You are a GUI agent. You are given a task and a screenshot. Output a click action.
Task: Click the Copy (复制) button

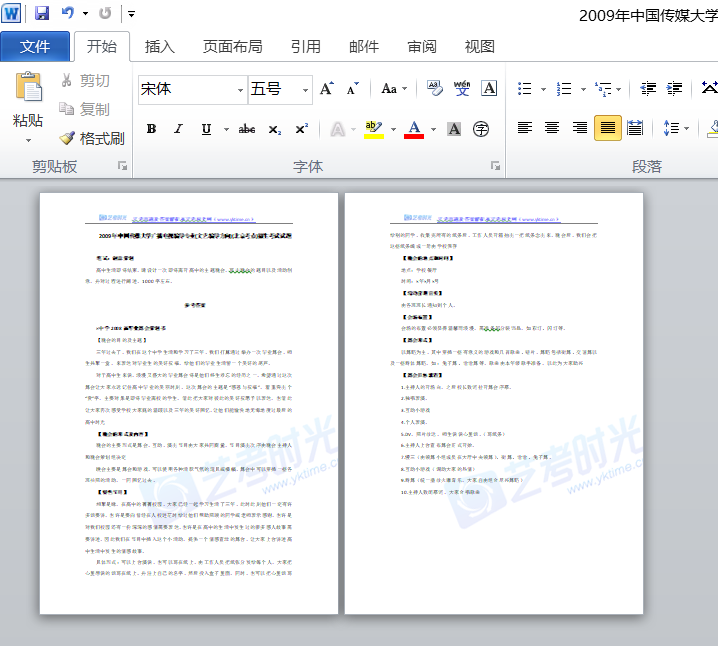pos(85,109)
